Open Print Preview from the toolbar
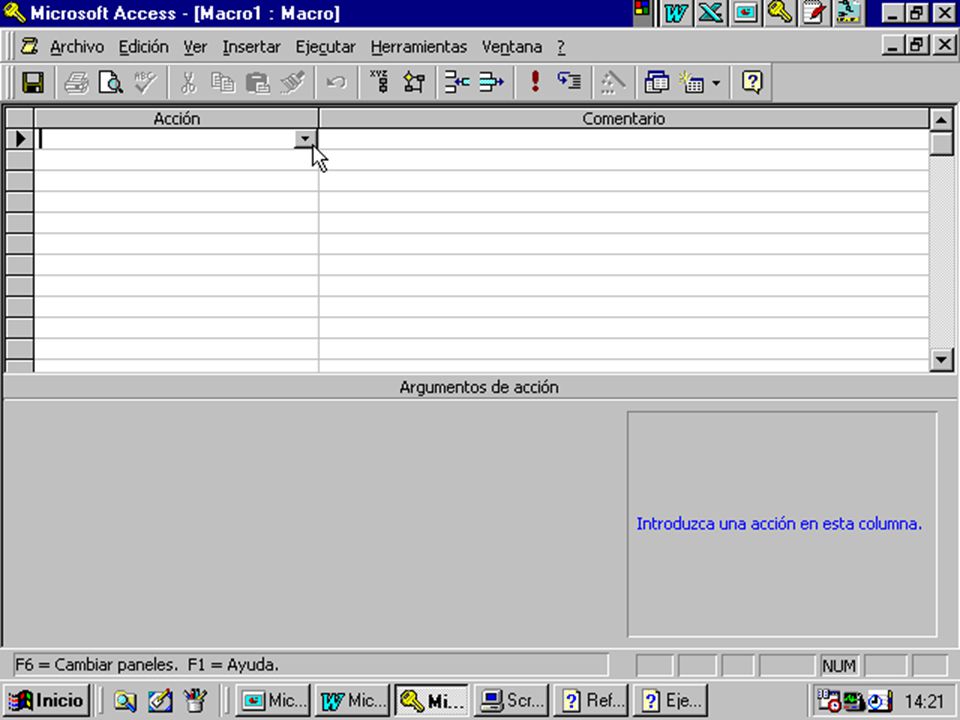 (x=111, y=82)
